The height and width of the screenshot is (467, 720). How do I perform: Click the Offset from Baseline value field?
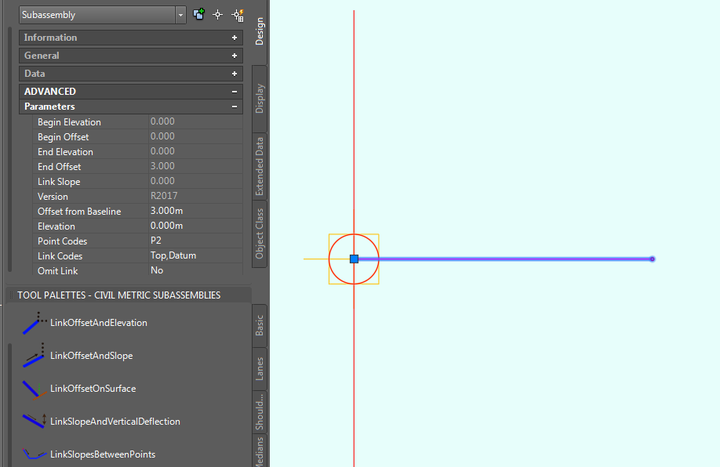tap(193, 212)
